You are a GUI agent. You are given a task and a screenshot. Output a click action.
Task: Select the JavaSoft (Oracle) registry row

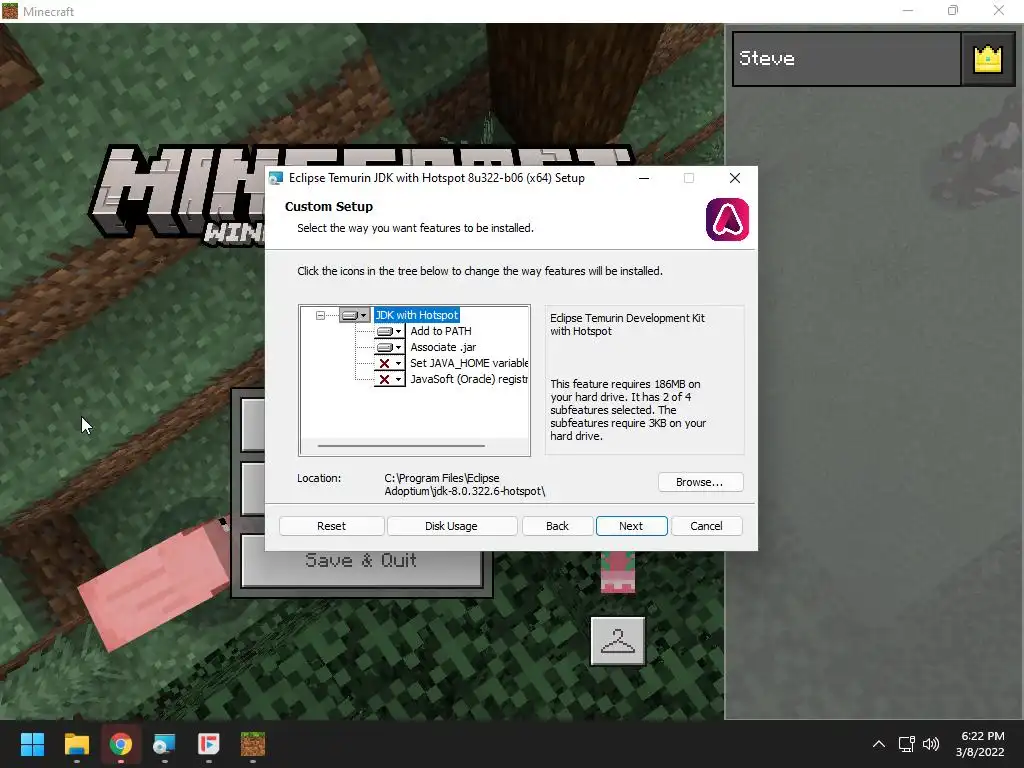tap(469, 379)
